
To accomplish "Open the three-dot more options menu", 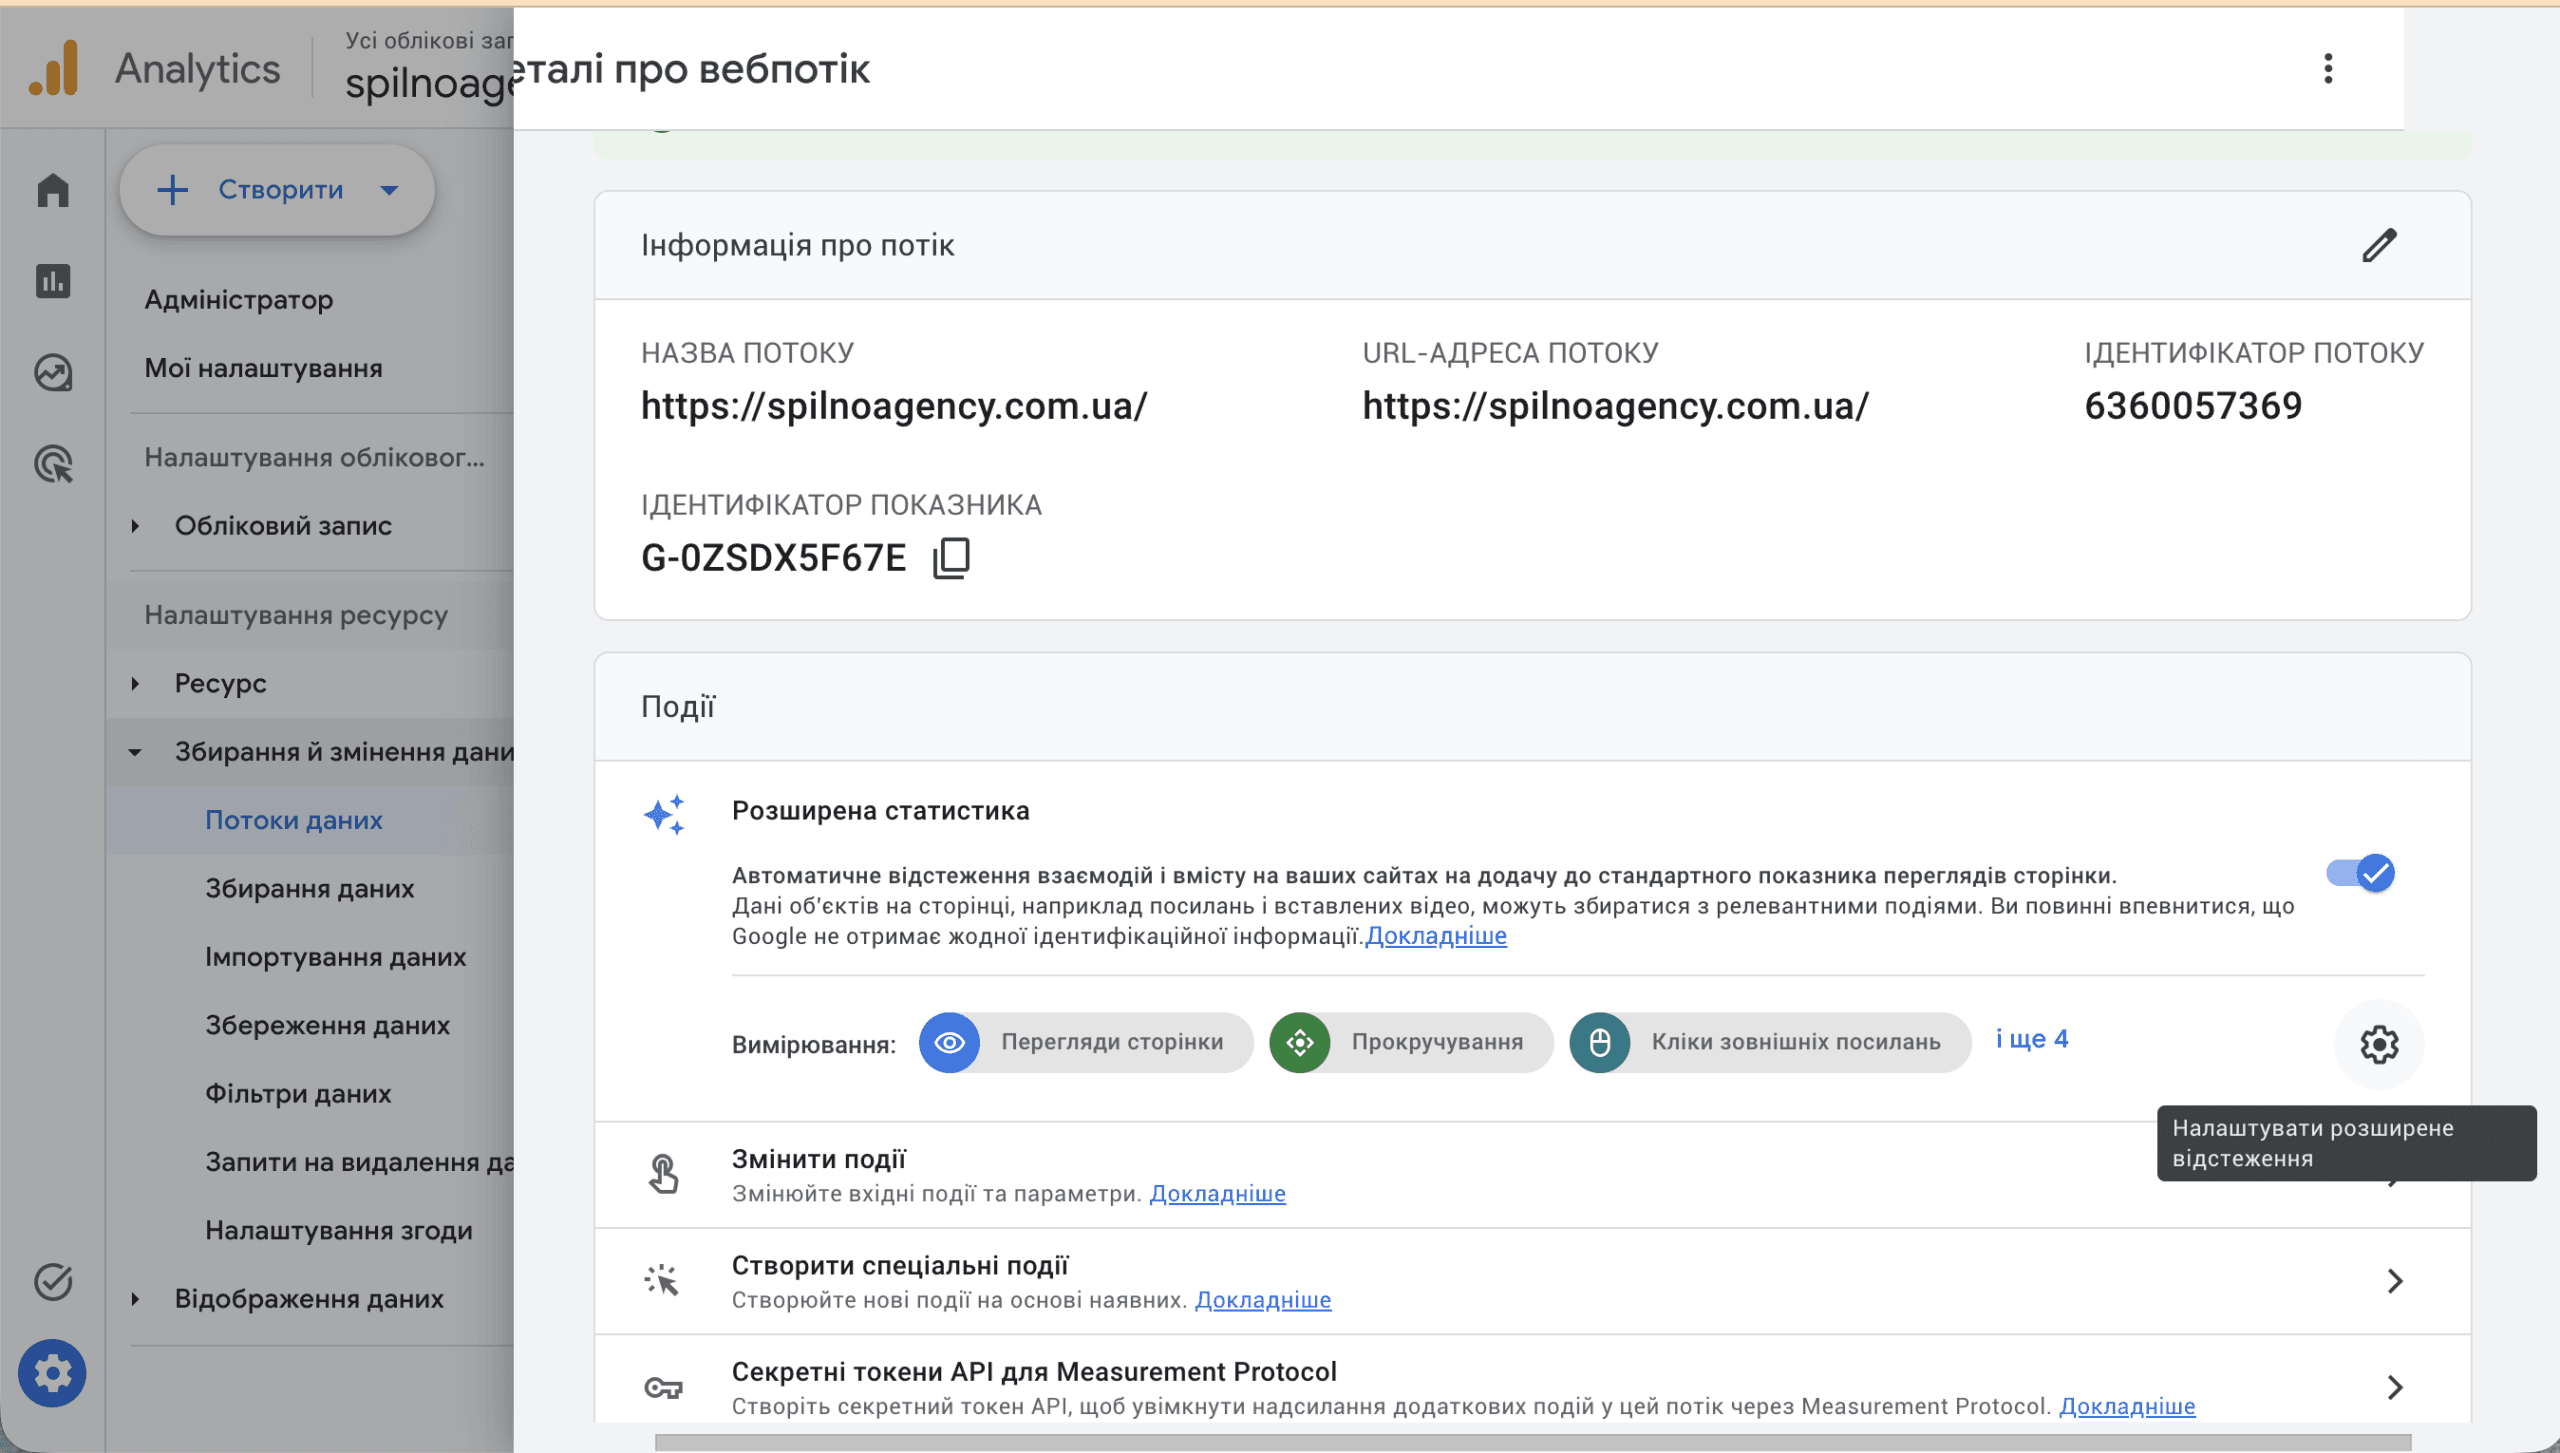I will tap(2328, 69).
